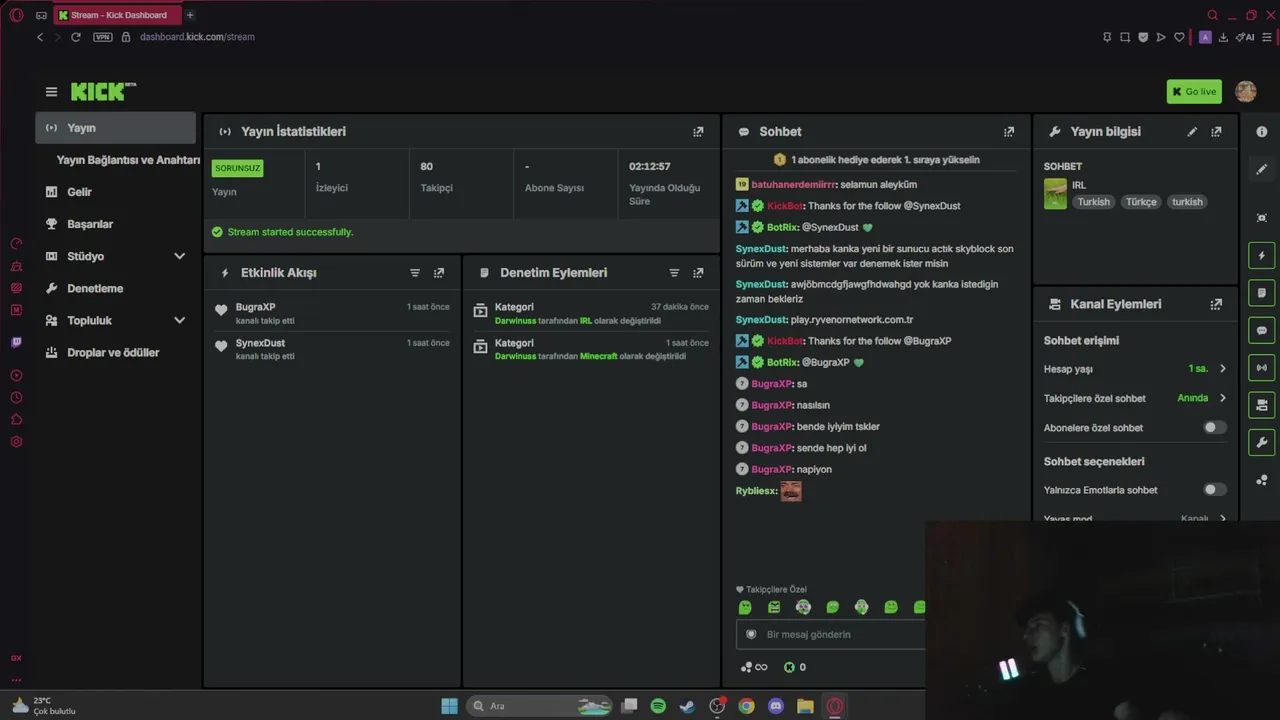Open Google Chrome from the taskbar
Image resolution: width=1280 pixels, height=720 pixels.
tap(746, 706)
